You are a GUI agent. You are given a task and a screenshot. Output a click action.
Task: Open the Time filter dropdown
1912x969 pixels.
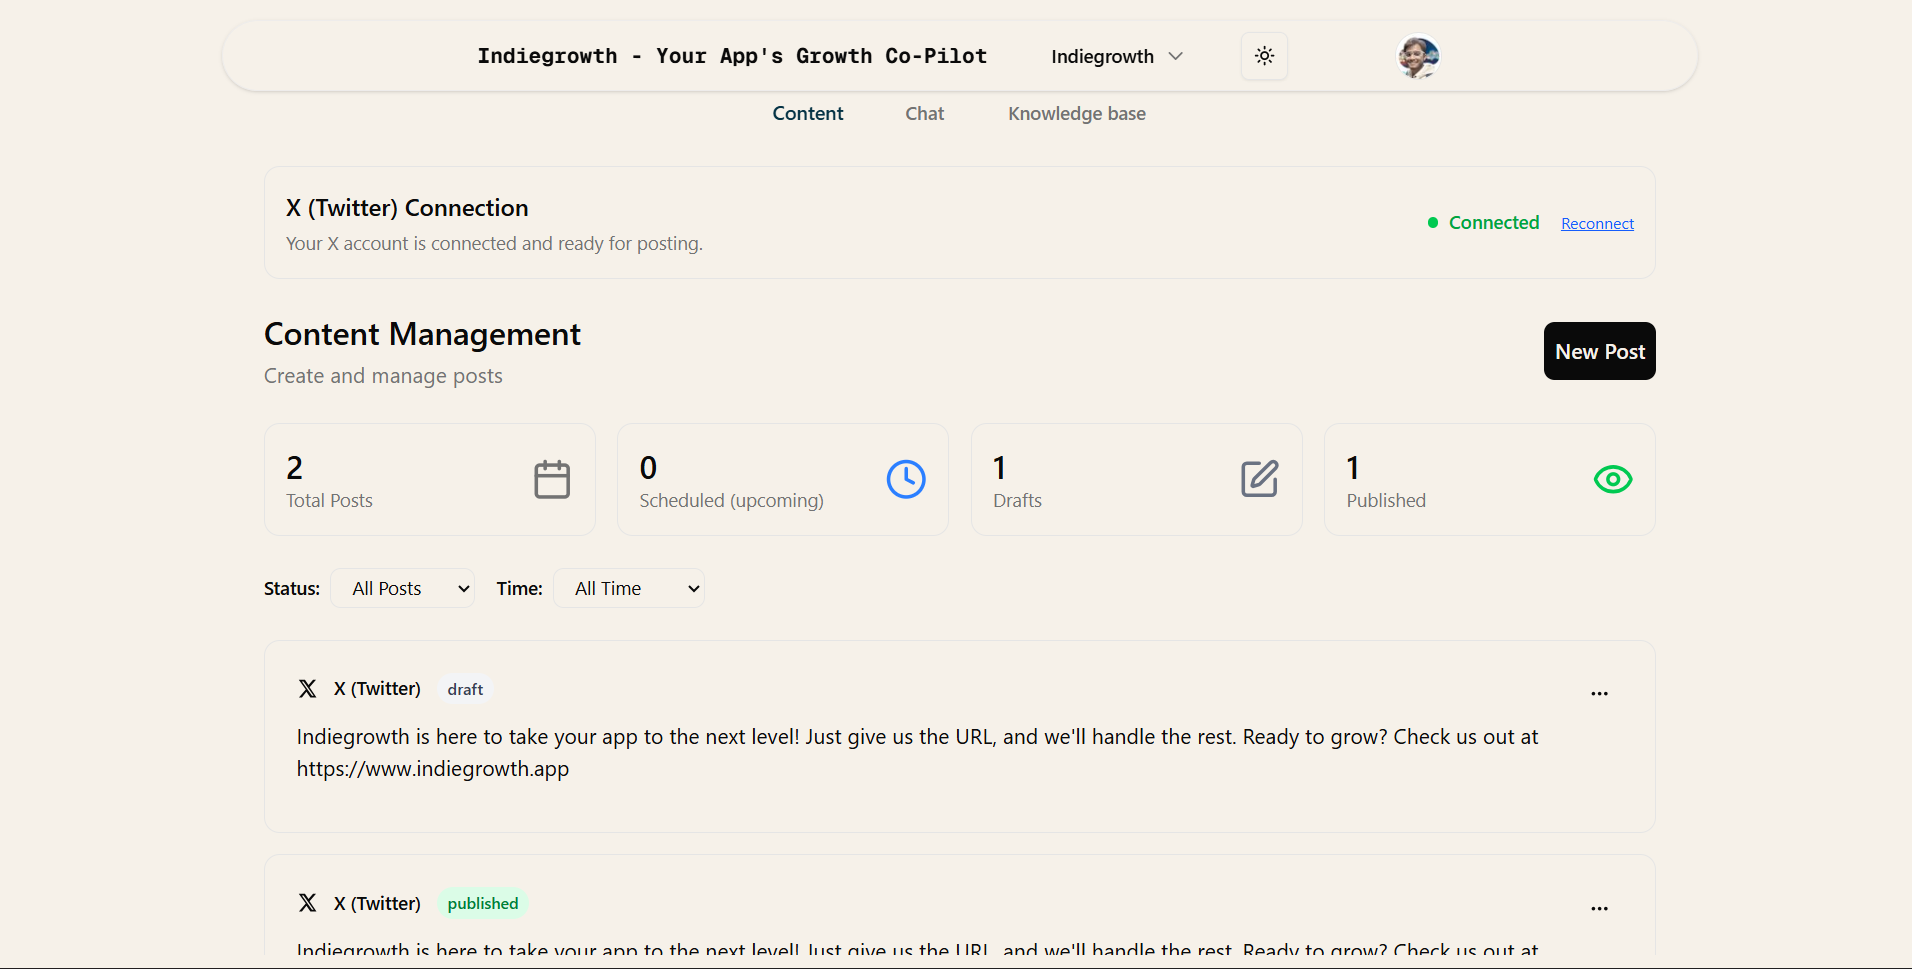629,588
